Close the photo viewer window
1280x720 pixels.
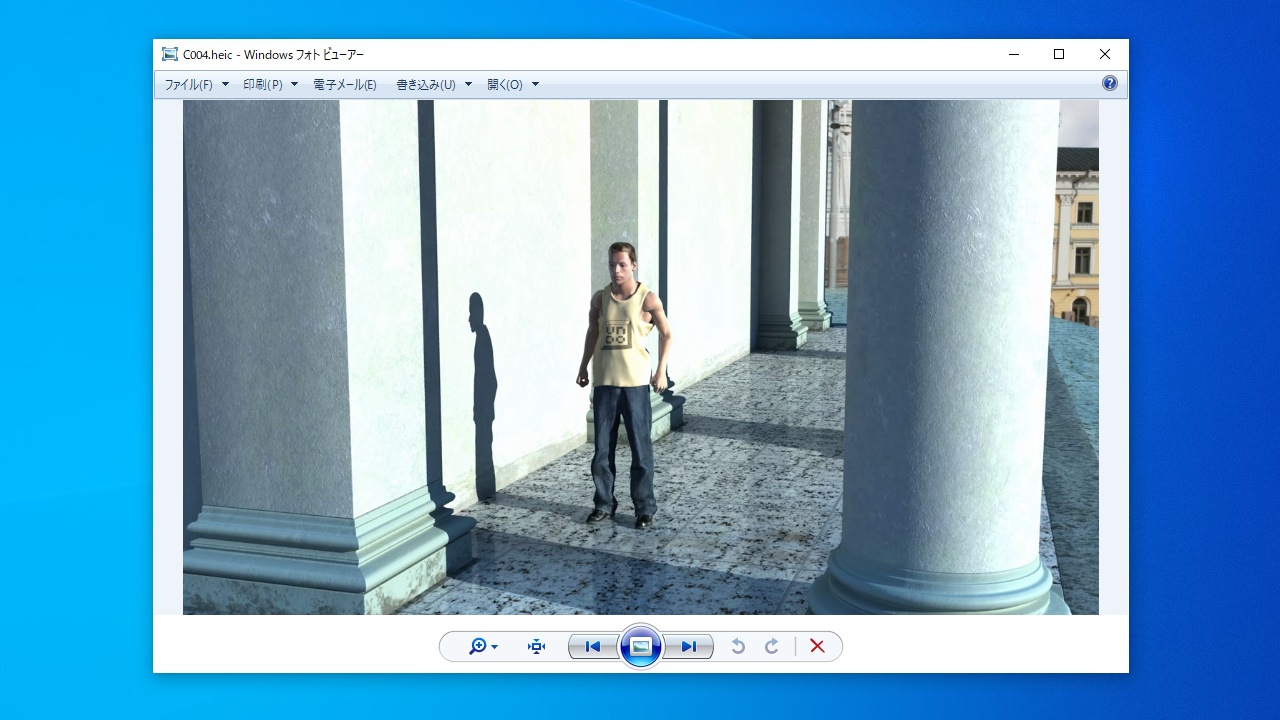pyautogui.click(x=1105, y=55)
